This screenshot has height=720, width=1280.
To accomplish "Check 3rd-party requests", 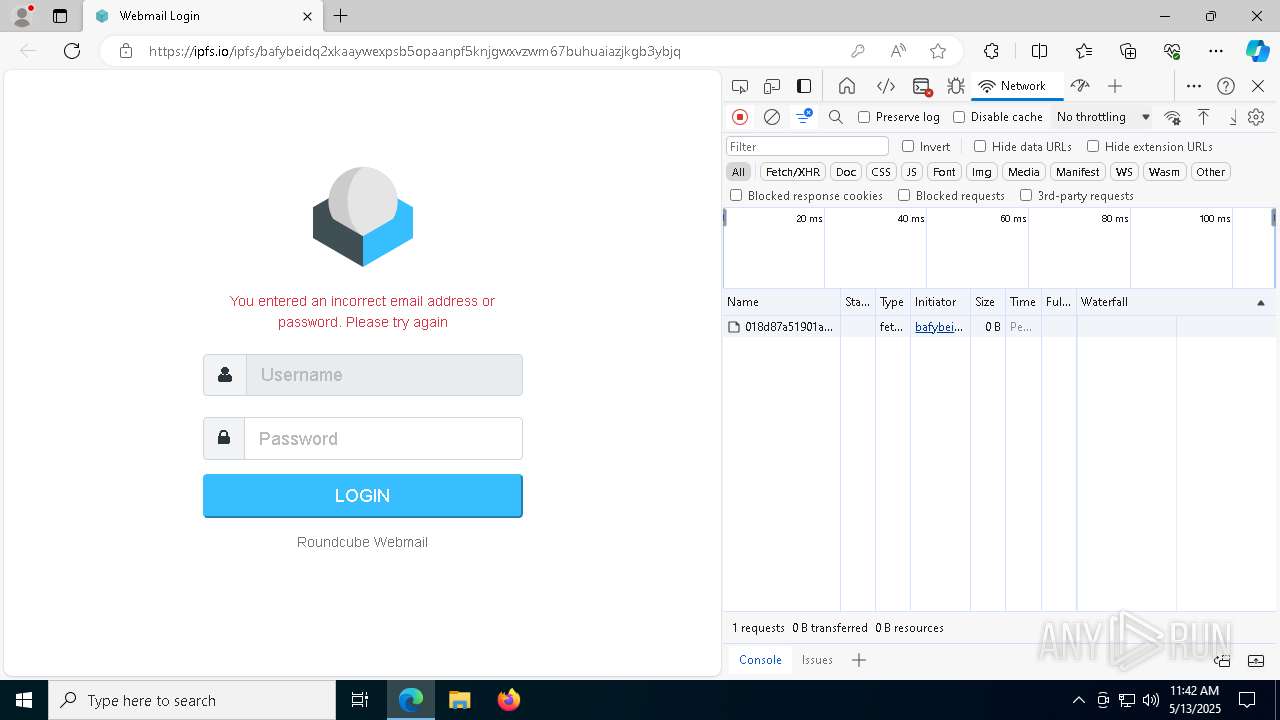I will point(1026,196).
